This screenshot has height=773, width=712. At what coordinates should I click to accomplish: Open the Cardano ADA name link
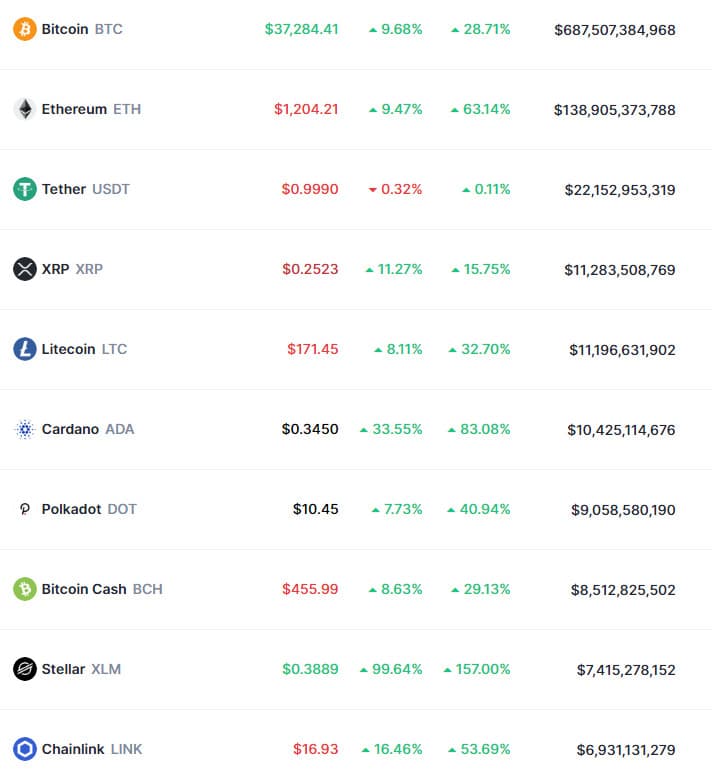[88, 429]
